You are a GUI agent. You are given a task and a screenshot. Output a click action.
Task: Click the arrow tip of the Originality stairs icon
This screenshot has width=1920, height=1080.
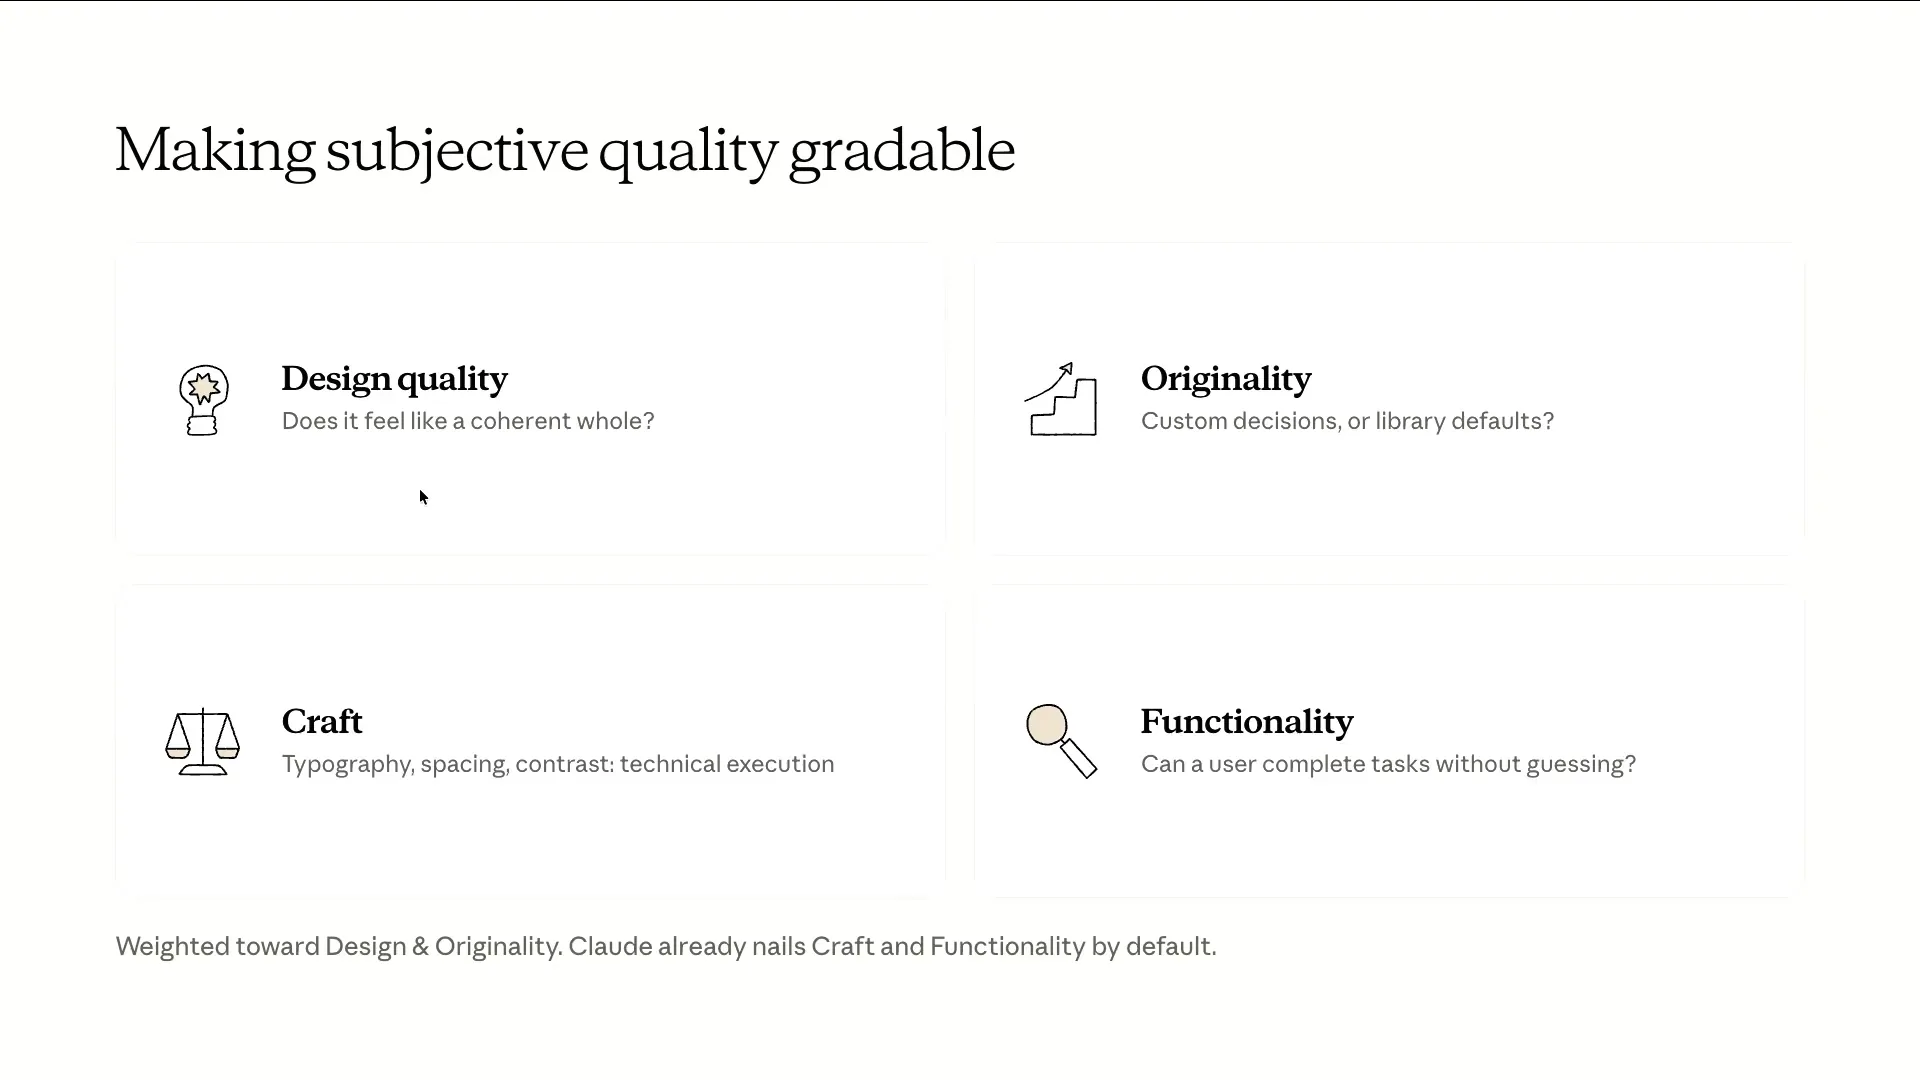pos(1066,368)
